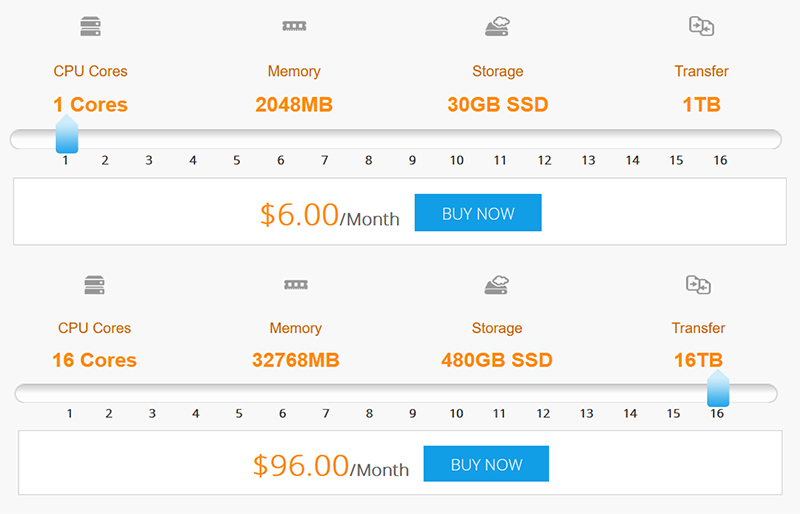
Task: Select tick mark 8 on the top slider
Action: click(368, 160)
